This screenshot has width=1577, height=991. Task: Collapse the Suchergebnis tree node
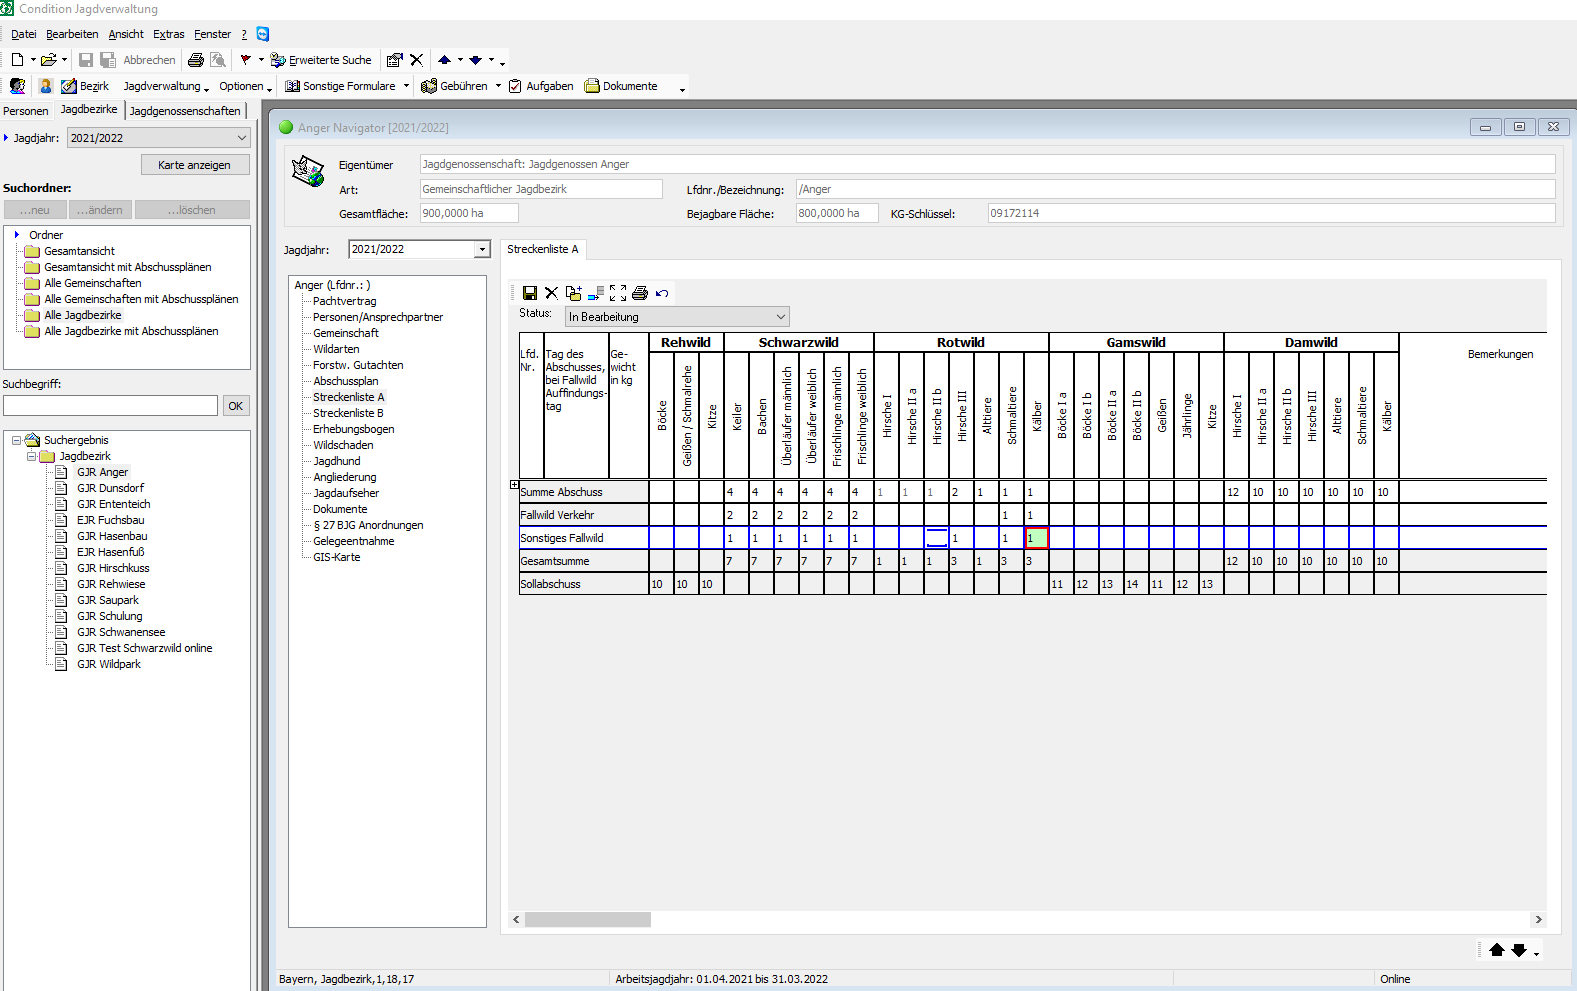coord(17,440)
